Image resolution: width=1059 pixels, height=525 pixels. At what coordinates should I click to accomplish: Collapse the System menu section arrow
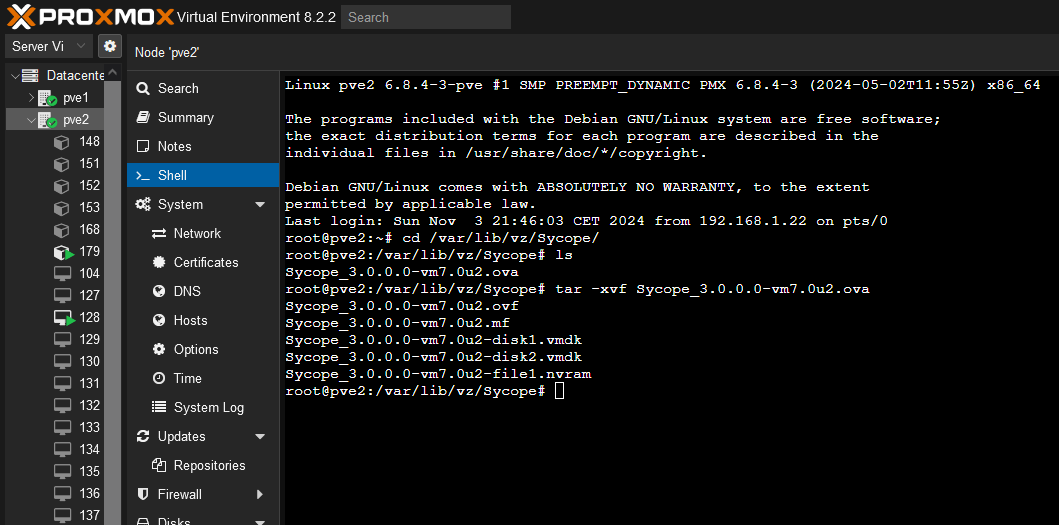point(260,205)
